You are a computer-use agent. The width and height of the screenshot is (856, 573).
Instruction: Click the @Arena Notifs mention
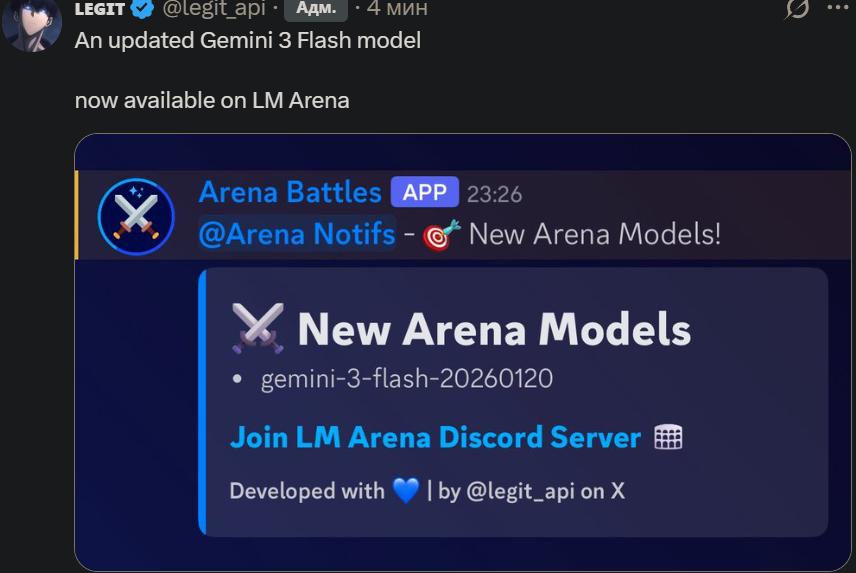pyautogui.click(x=297, y=234)
